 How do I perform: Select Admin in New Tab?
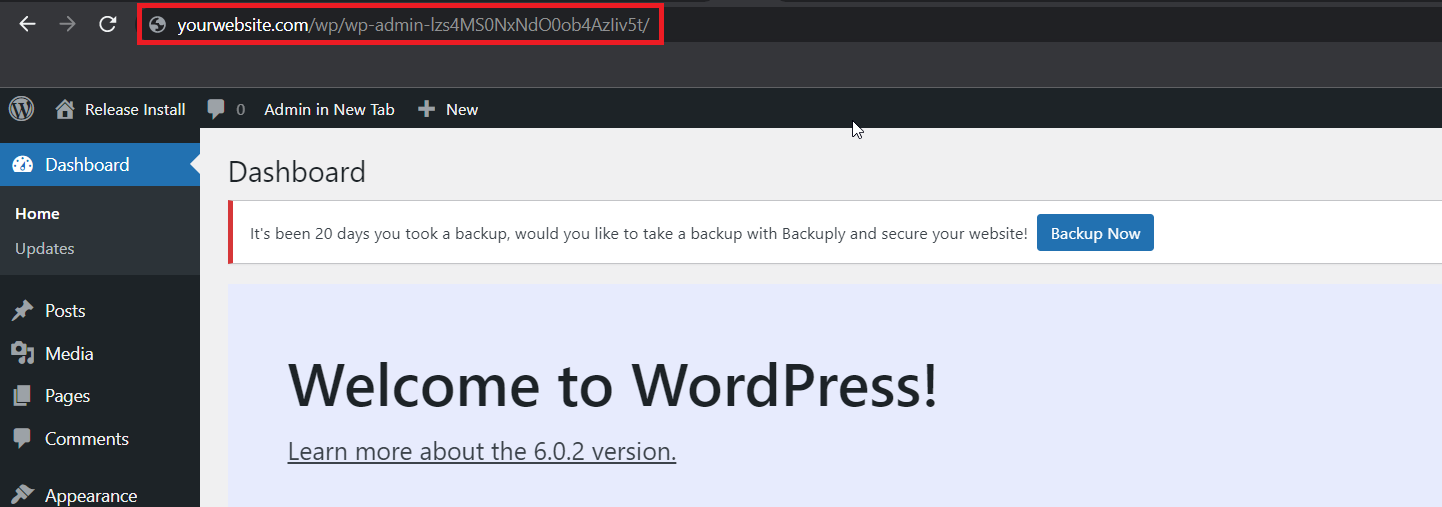pos(329,109)
